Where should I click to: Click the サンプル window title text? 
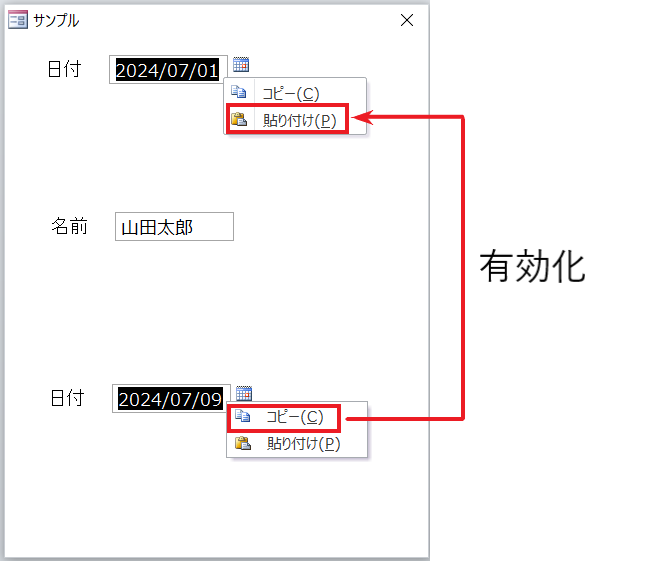[56, 20]
